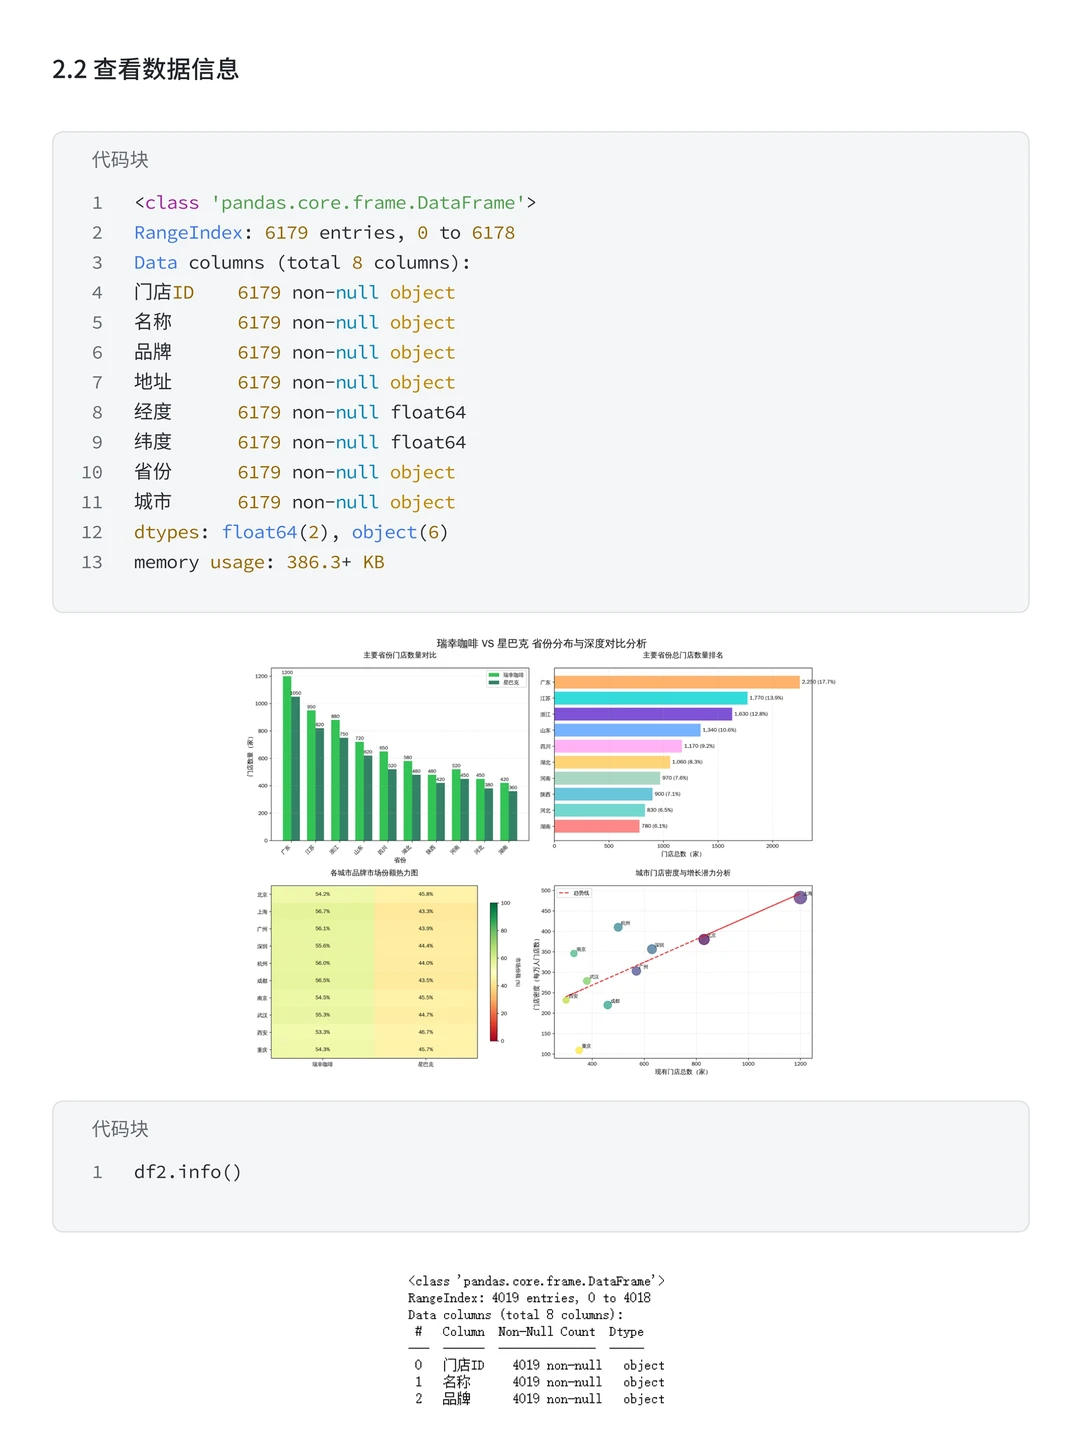Click the "Dtype" output header
Screen dimensions: 1080x1440
(x=626, y=1332)
